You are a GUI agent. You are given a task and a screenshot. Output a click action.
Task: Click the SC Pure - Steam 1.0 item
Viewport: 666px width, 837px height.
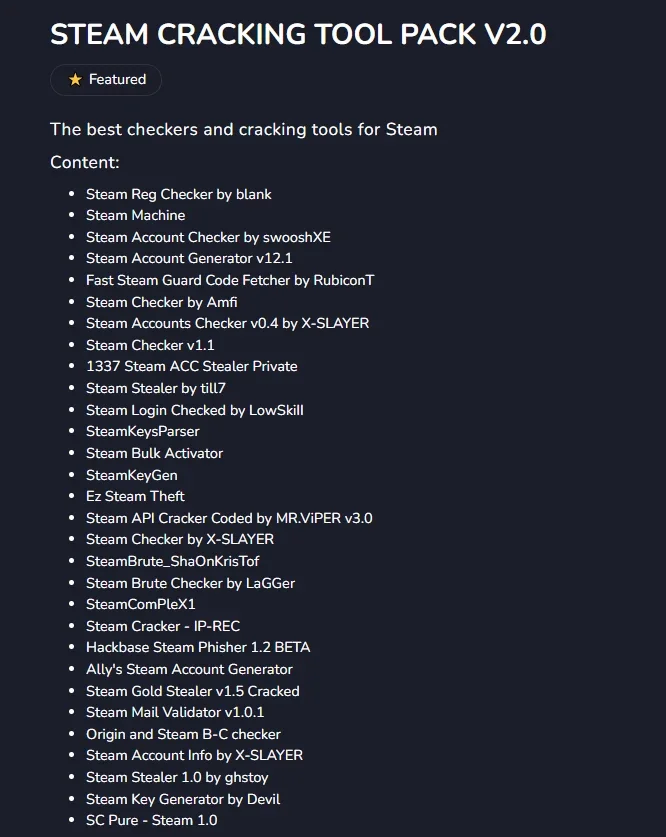pos(152,820)
